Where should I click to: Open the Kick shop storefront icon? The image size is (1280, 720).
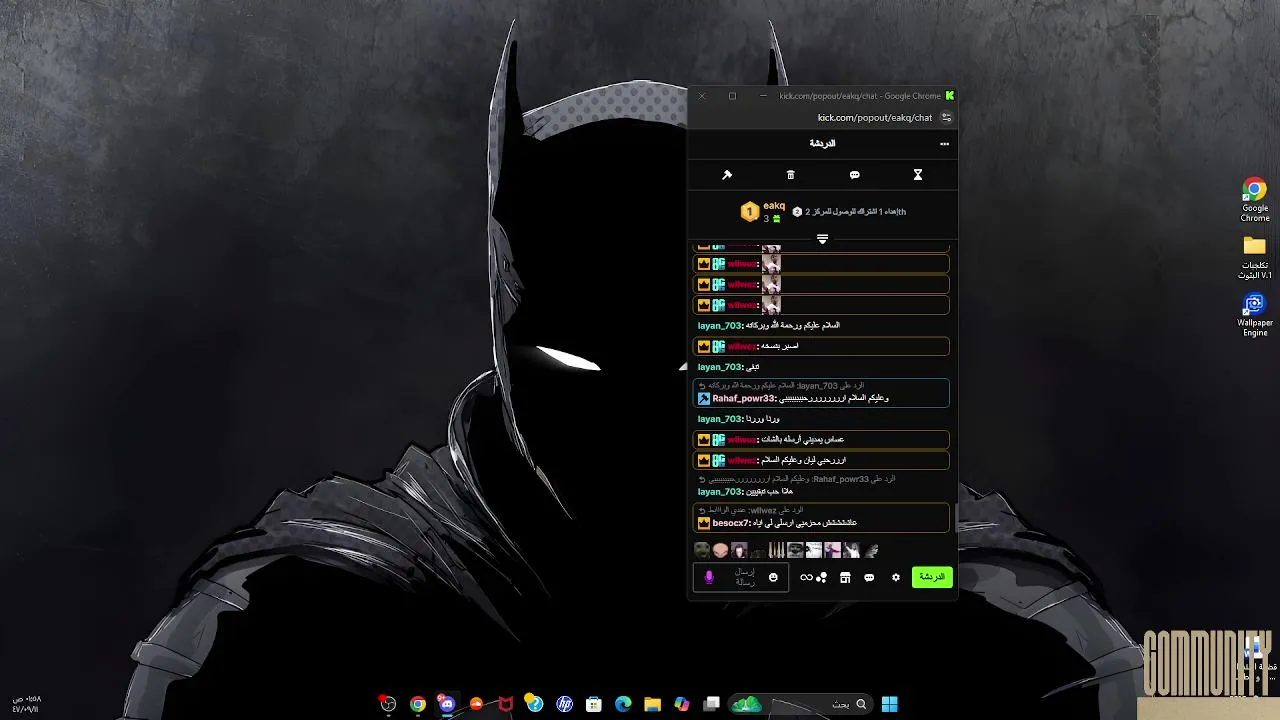click(x=845, y=577)
